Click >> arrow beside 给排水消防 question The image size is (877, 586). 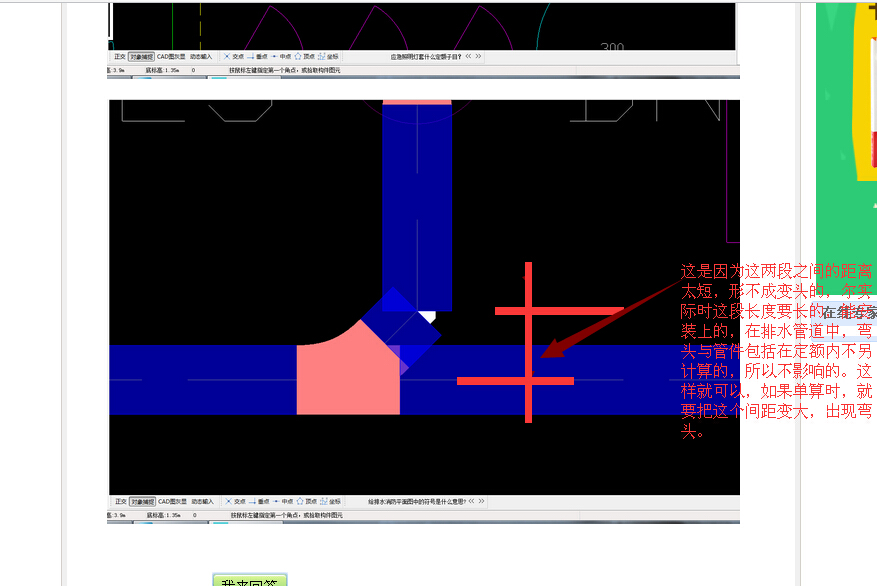pos(482,501)
